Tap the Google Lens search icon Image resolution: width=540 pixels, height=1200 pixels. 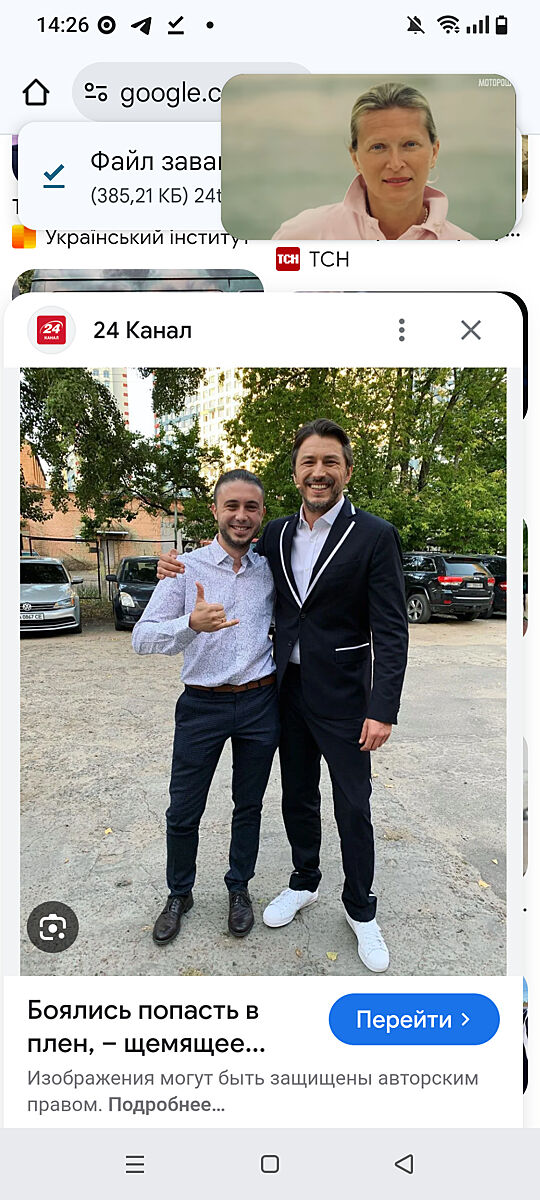pyautogui.click(x=52, y=927)
